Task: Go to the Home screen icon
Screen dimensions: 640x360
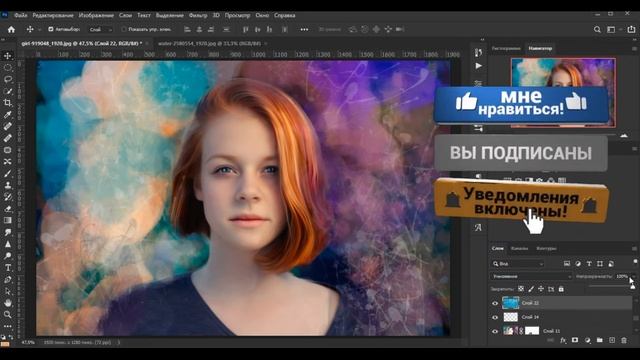Action: 11,29
